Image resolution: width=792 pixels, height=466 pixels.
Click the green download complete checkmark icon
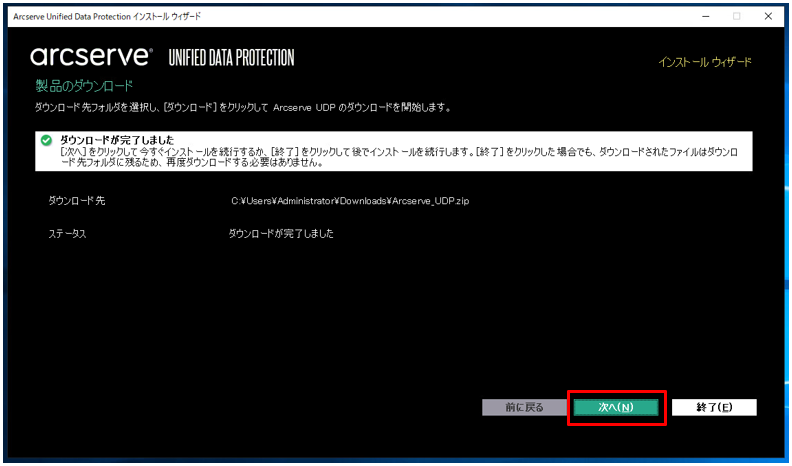pos(46,140)
